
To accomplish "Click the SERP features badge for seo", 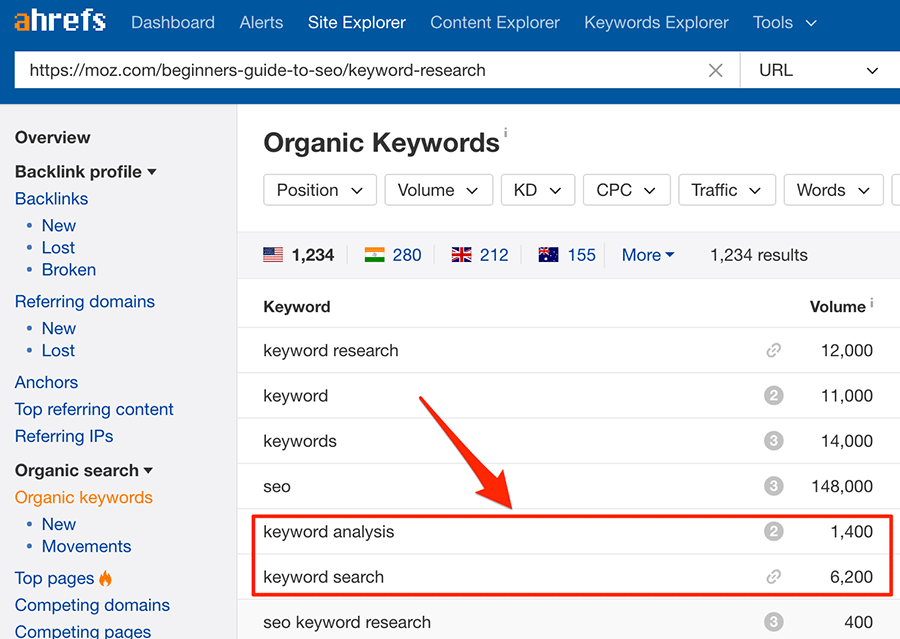I will 773,487.
